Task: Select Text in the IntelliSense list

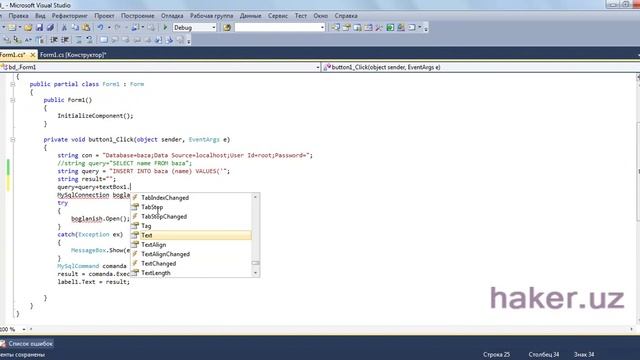Action: [x=191, y=235]
